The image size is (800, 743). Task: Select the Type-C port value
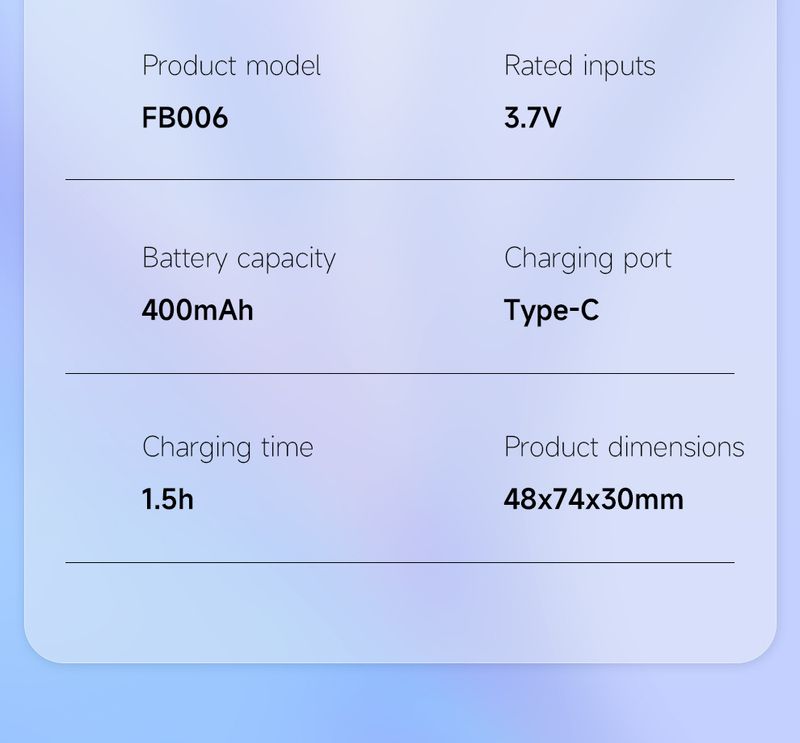pyautogui.click(x=551, y=310)
